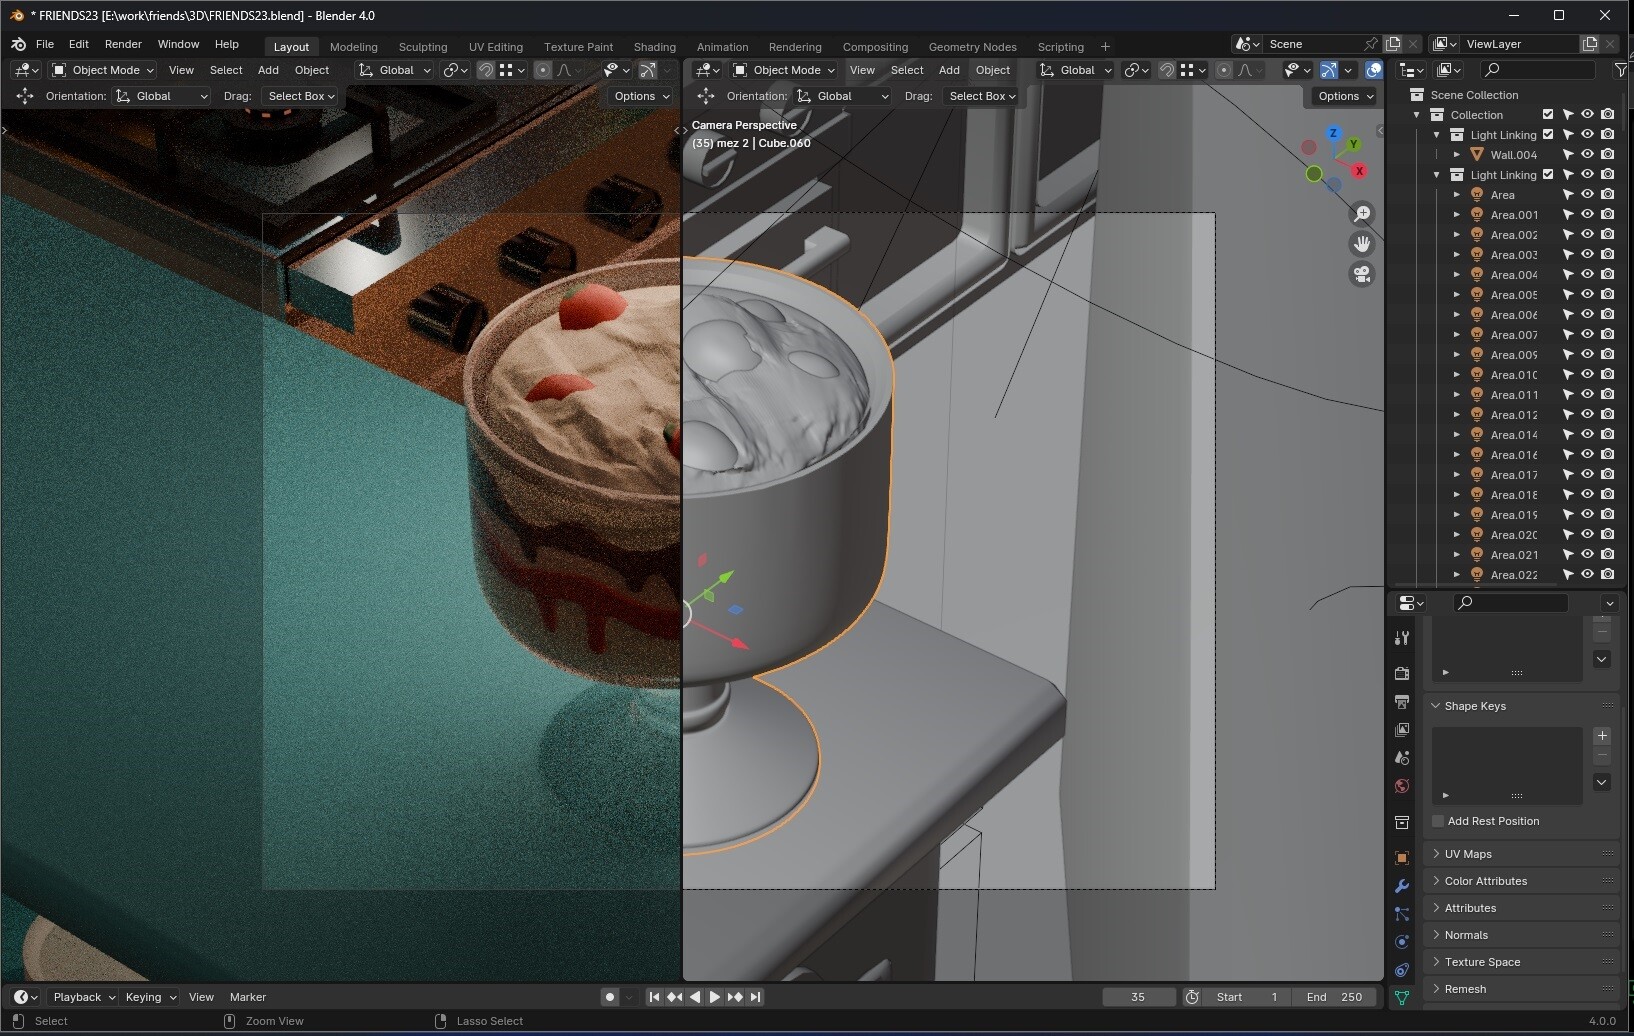Switch to the Shading workspace tab
This screenshot has height=1036, width=1634.
coord(654,47)
